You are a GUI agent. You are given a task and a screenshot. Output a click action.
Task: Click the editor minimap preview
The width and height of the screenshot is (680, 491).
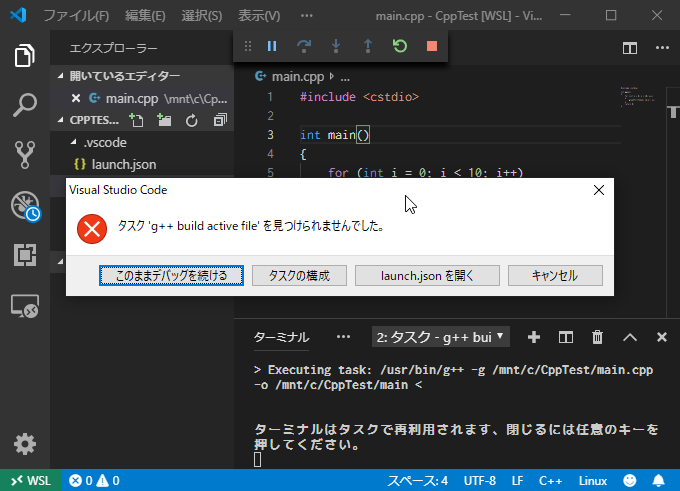coord(637,97)
